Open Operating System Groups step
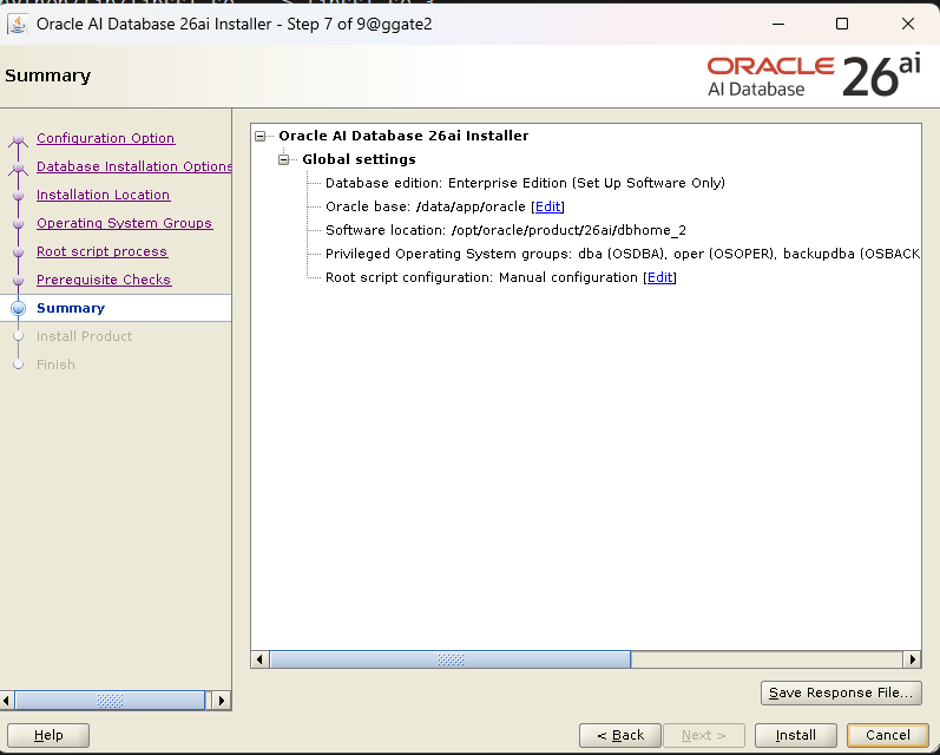This screenshot has height=755, width=940. click(124, 223)
